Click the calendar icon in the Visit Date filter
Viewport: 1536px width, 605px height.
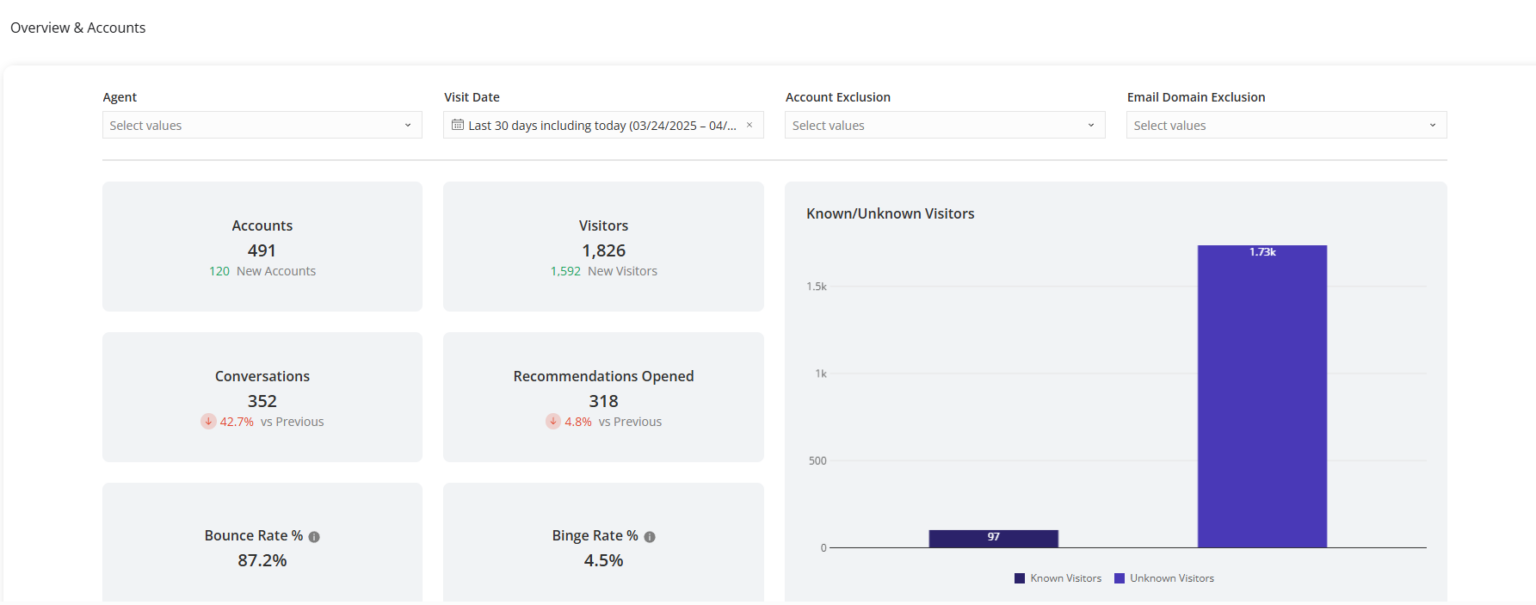457,124
